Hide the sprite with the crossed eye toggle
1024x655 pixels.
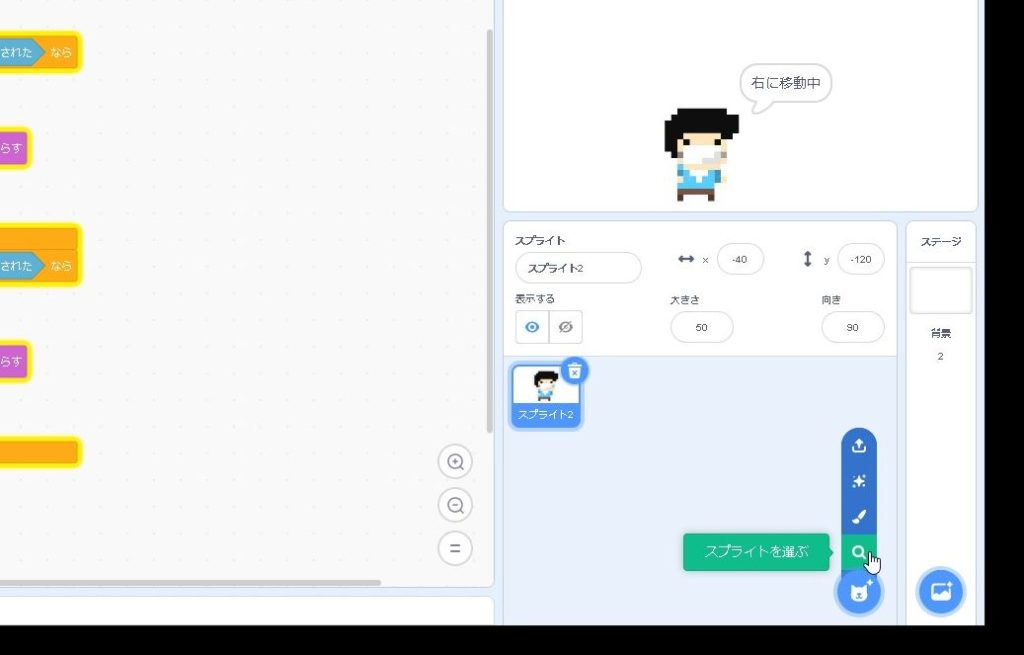(566, 327)
